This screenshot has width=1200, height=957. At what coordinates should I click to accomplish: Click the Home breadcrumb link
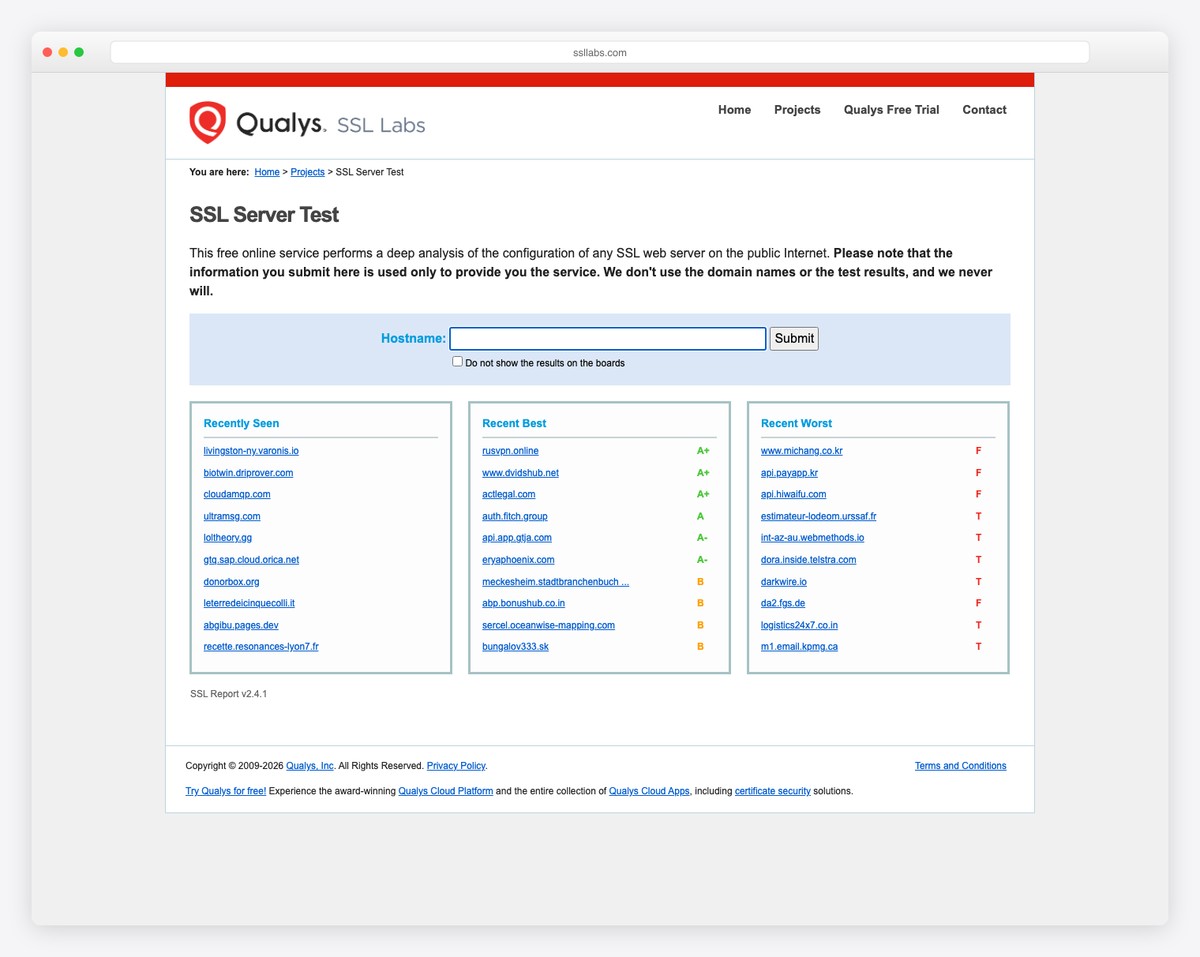pos(267,172)
